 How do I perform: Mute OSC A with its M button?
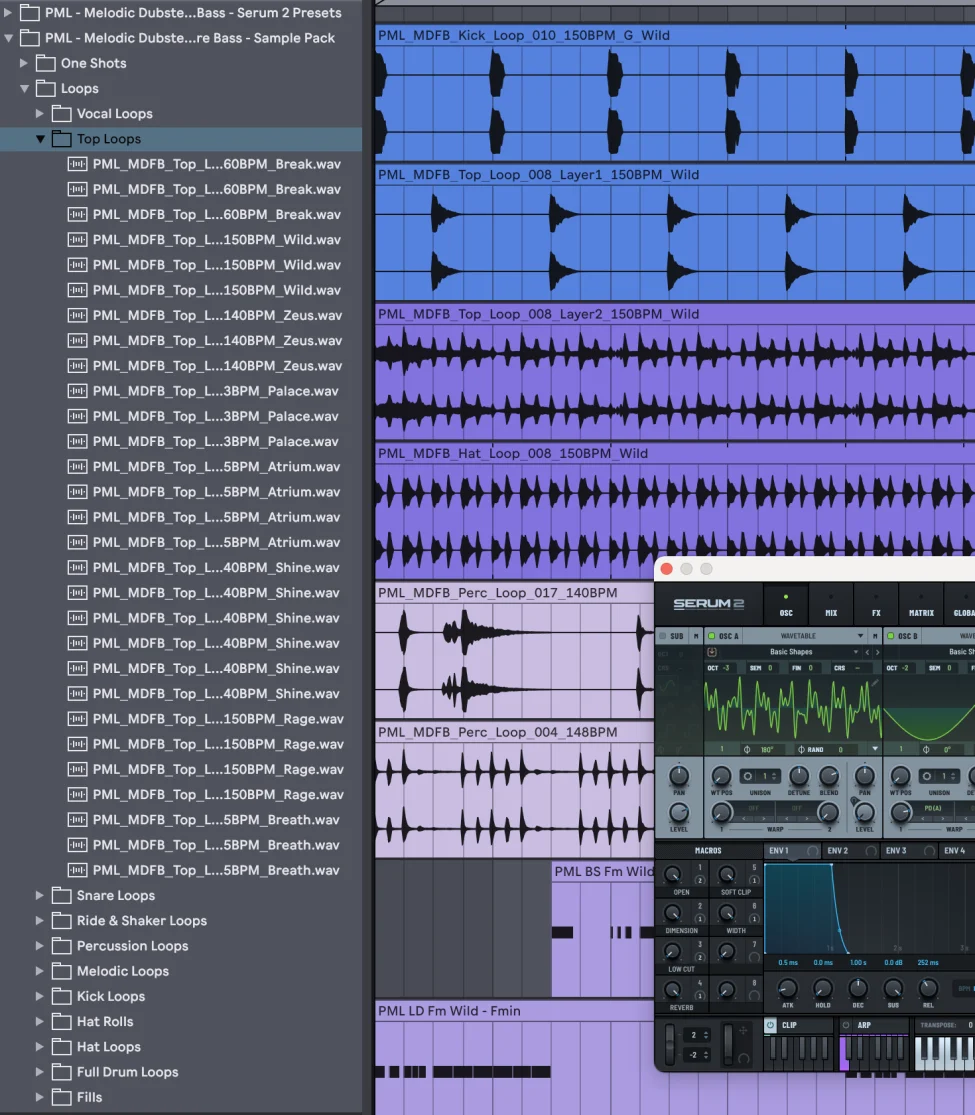tap(875, 636)
